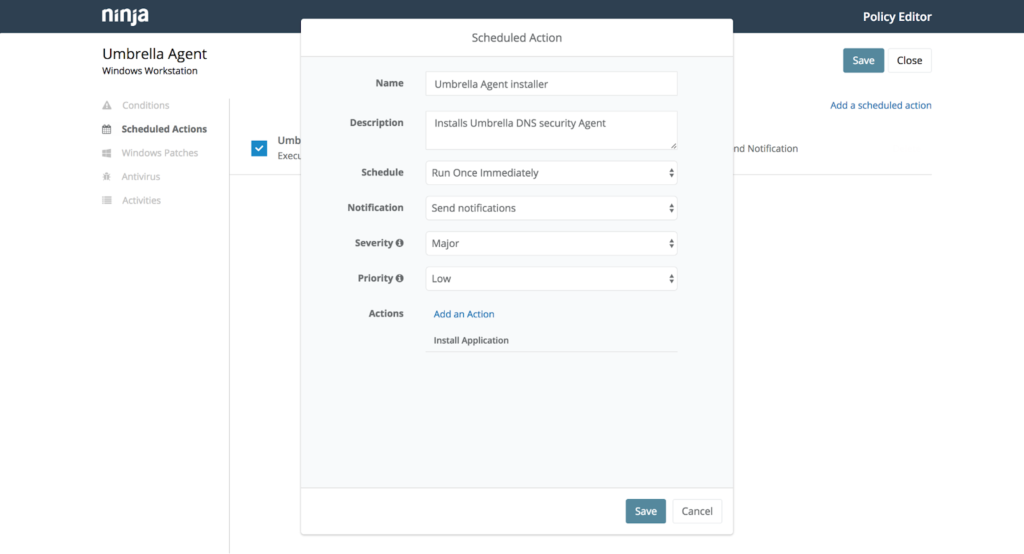Click the Policy Editor title text
The height and width of the screenshot is (554, 1024).
pos(897,17)
